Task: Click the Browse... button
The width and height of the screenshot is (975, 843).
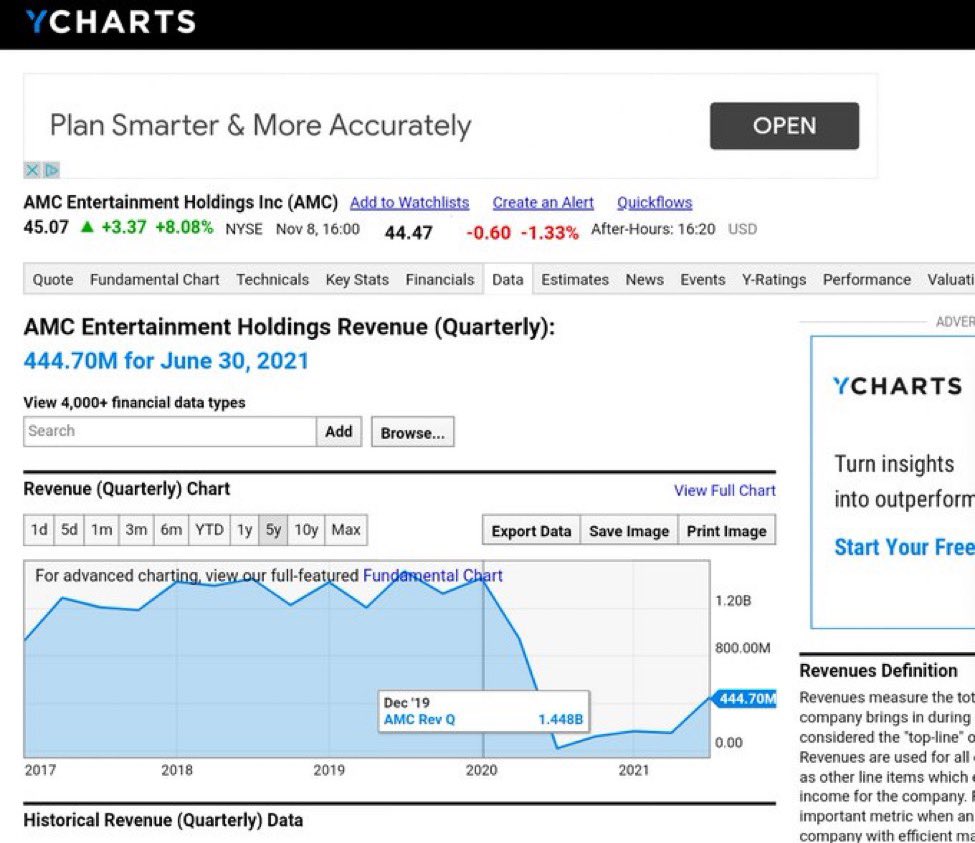Action: 413,432
